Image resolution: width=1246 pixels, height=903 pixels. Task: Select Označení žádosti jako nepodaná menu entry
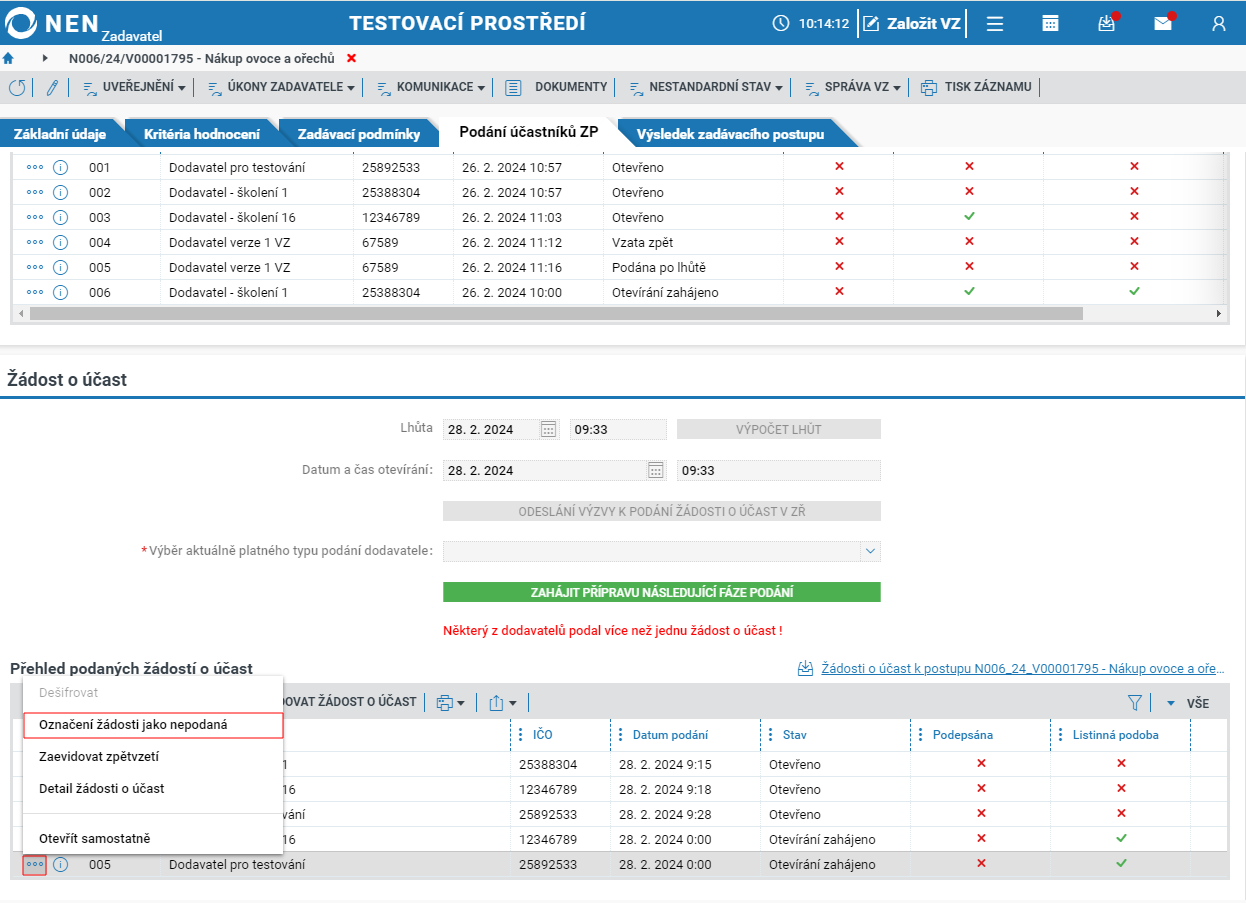pyautogui.click(x=153, y=724)
